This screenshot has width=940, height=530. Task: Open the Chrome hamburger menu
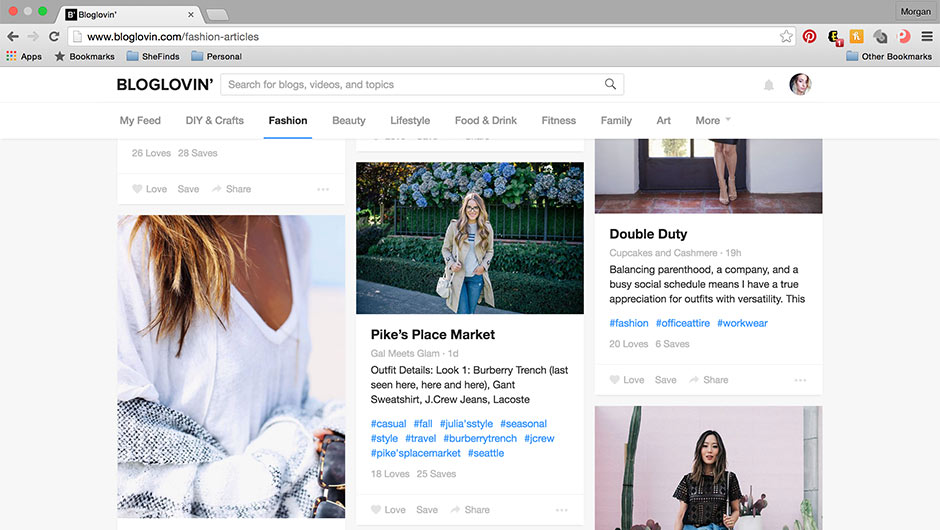pyautogui.click(x=927, y=37)
